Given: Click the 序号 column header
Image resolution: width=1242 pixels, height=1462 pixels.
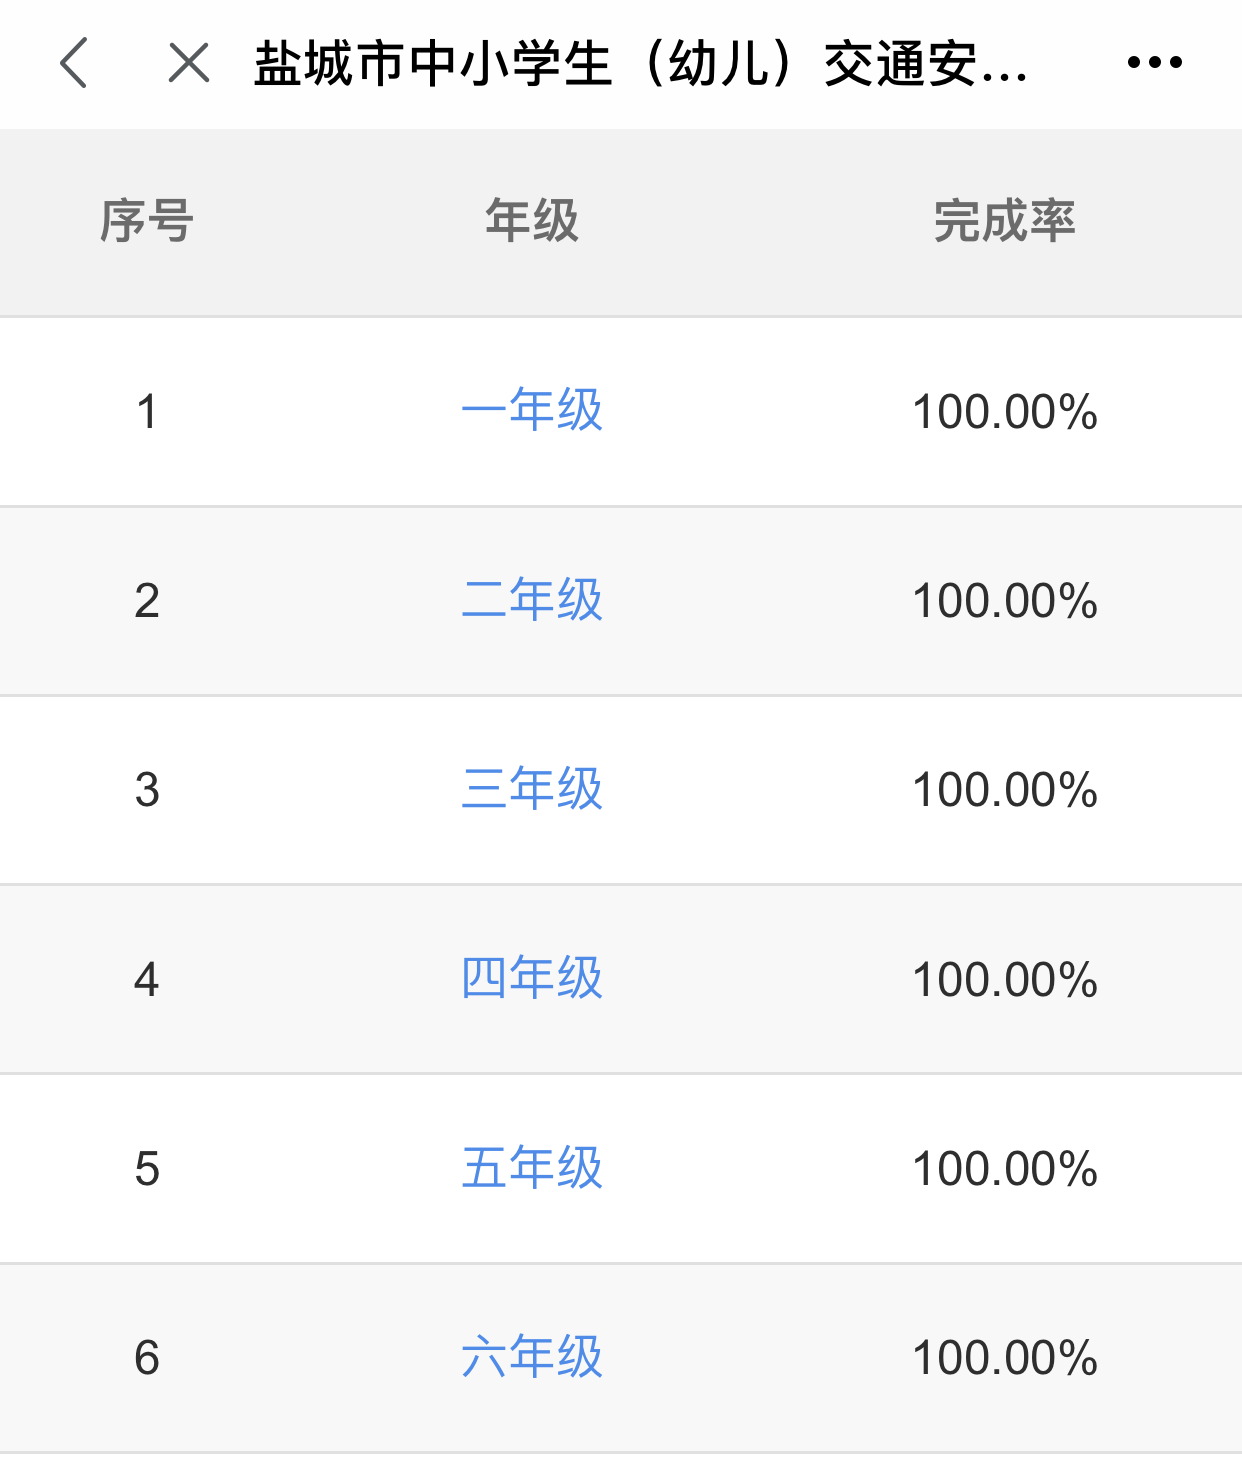Looking at the screenshot, I should point(146,221).
